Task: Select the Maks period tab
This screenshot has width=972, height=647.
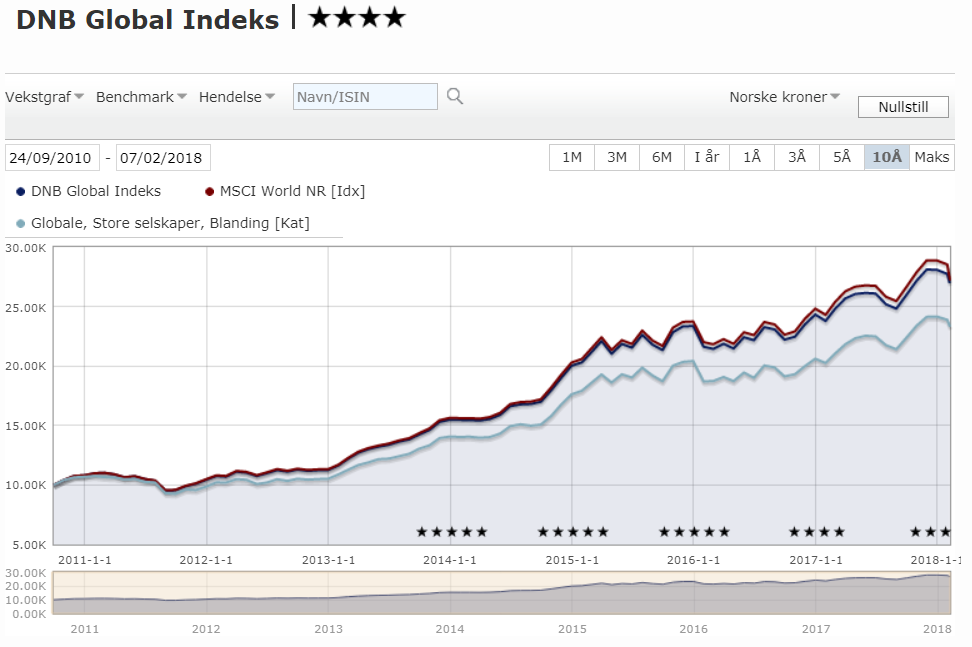Action: (932, 157)
